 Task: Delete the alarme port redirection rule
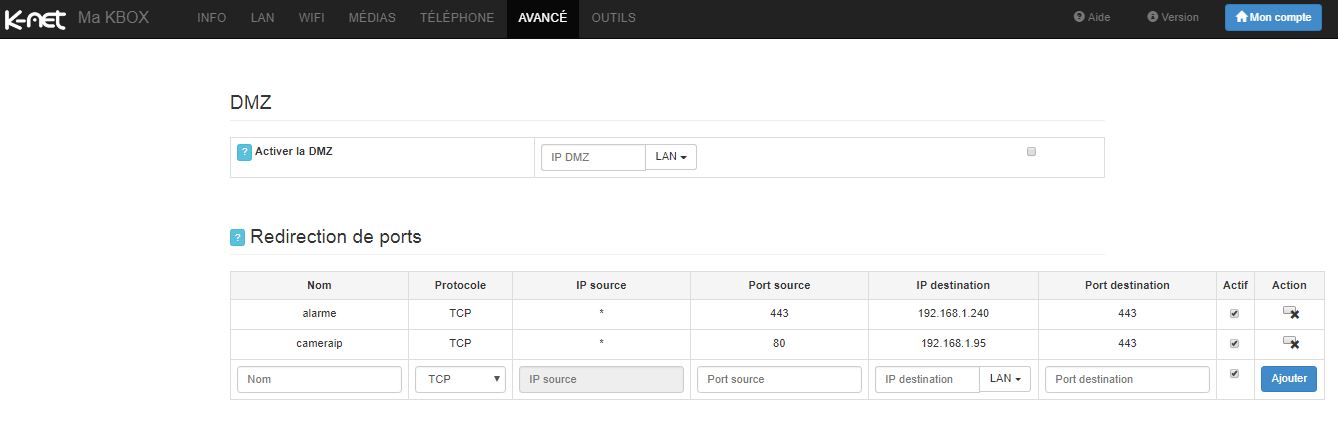click(x=1290, y=314)
